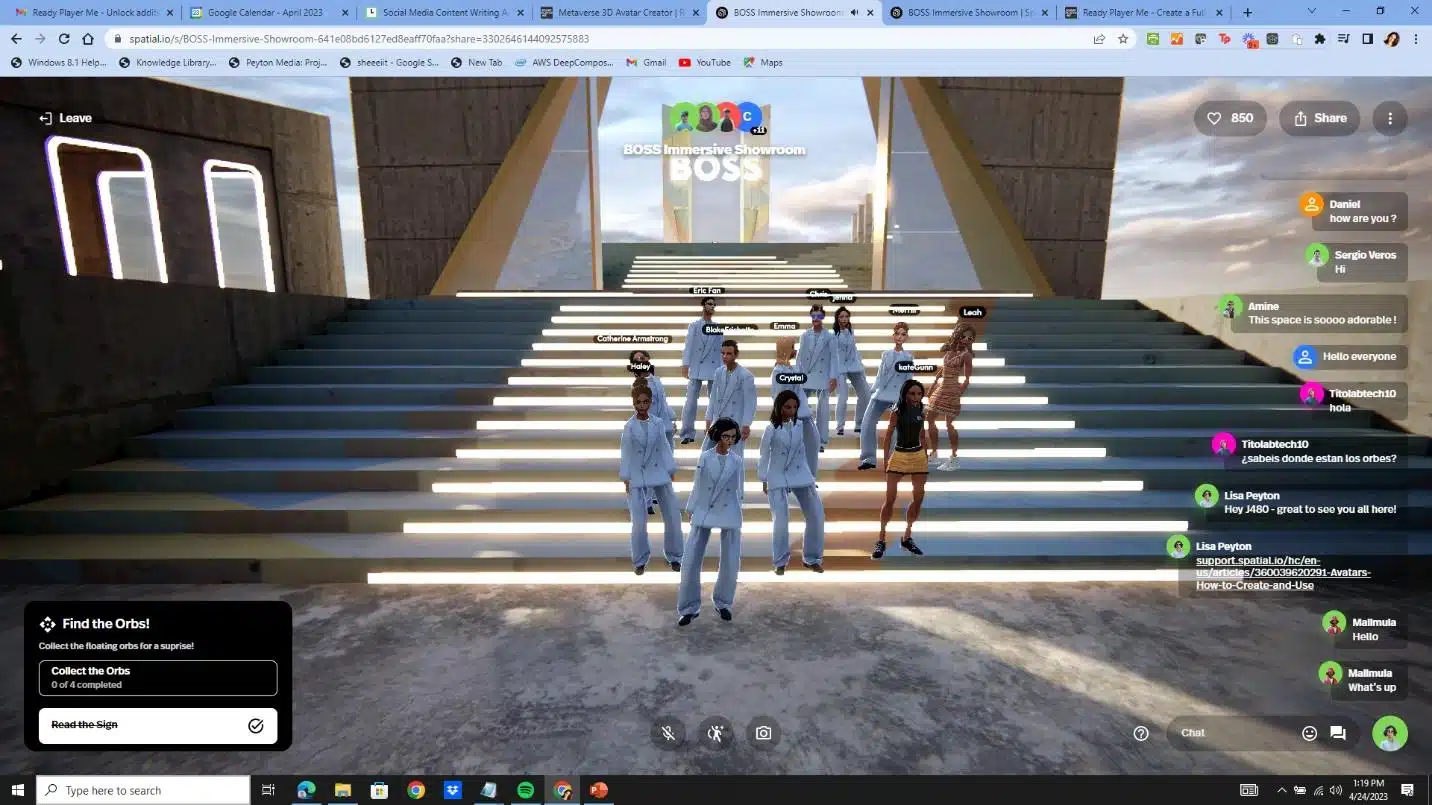Image resolution: width=1432 pixels, height=805 pixels.
Task: Open your profile avatar at bottom right
Action: tap(1390, 733)
